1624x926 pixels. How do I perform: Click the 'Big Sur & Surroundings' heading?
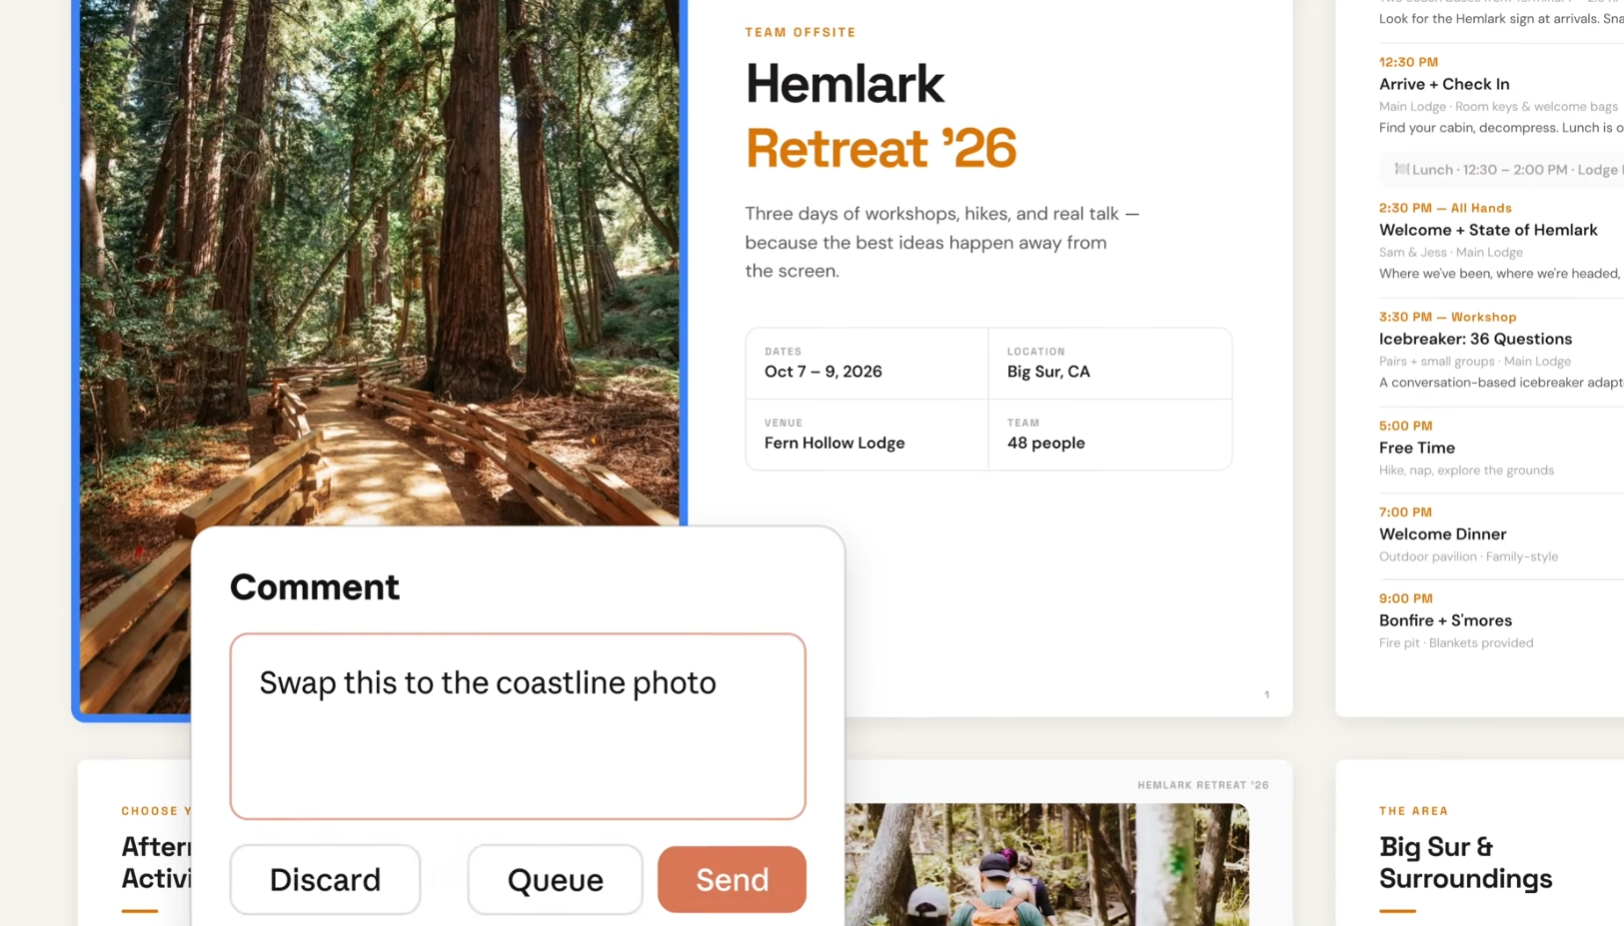tap(1465, 862)
